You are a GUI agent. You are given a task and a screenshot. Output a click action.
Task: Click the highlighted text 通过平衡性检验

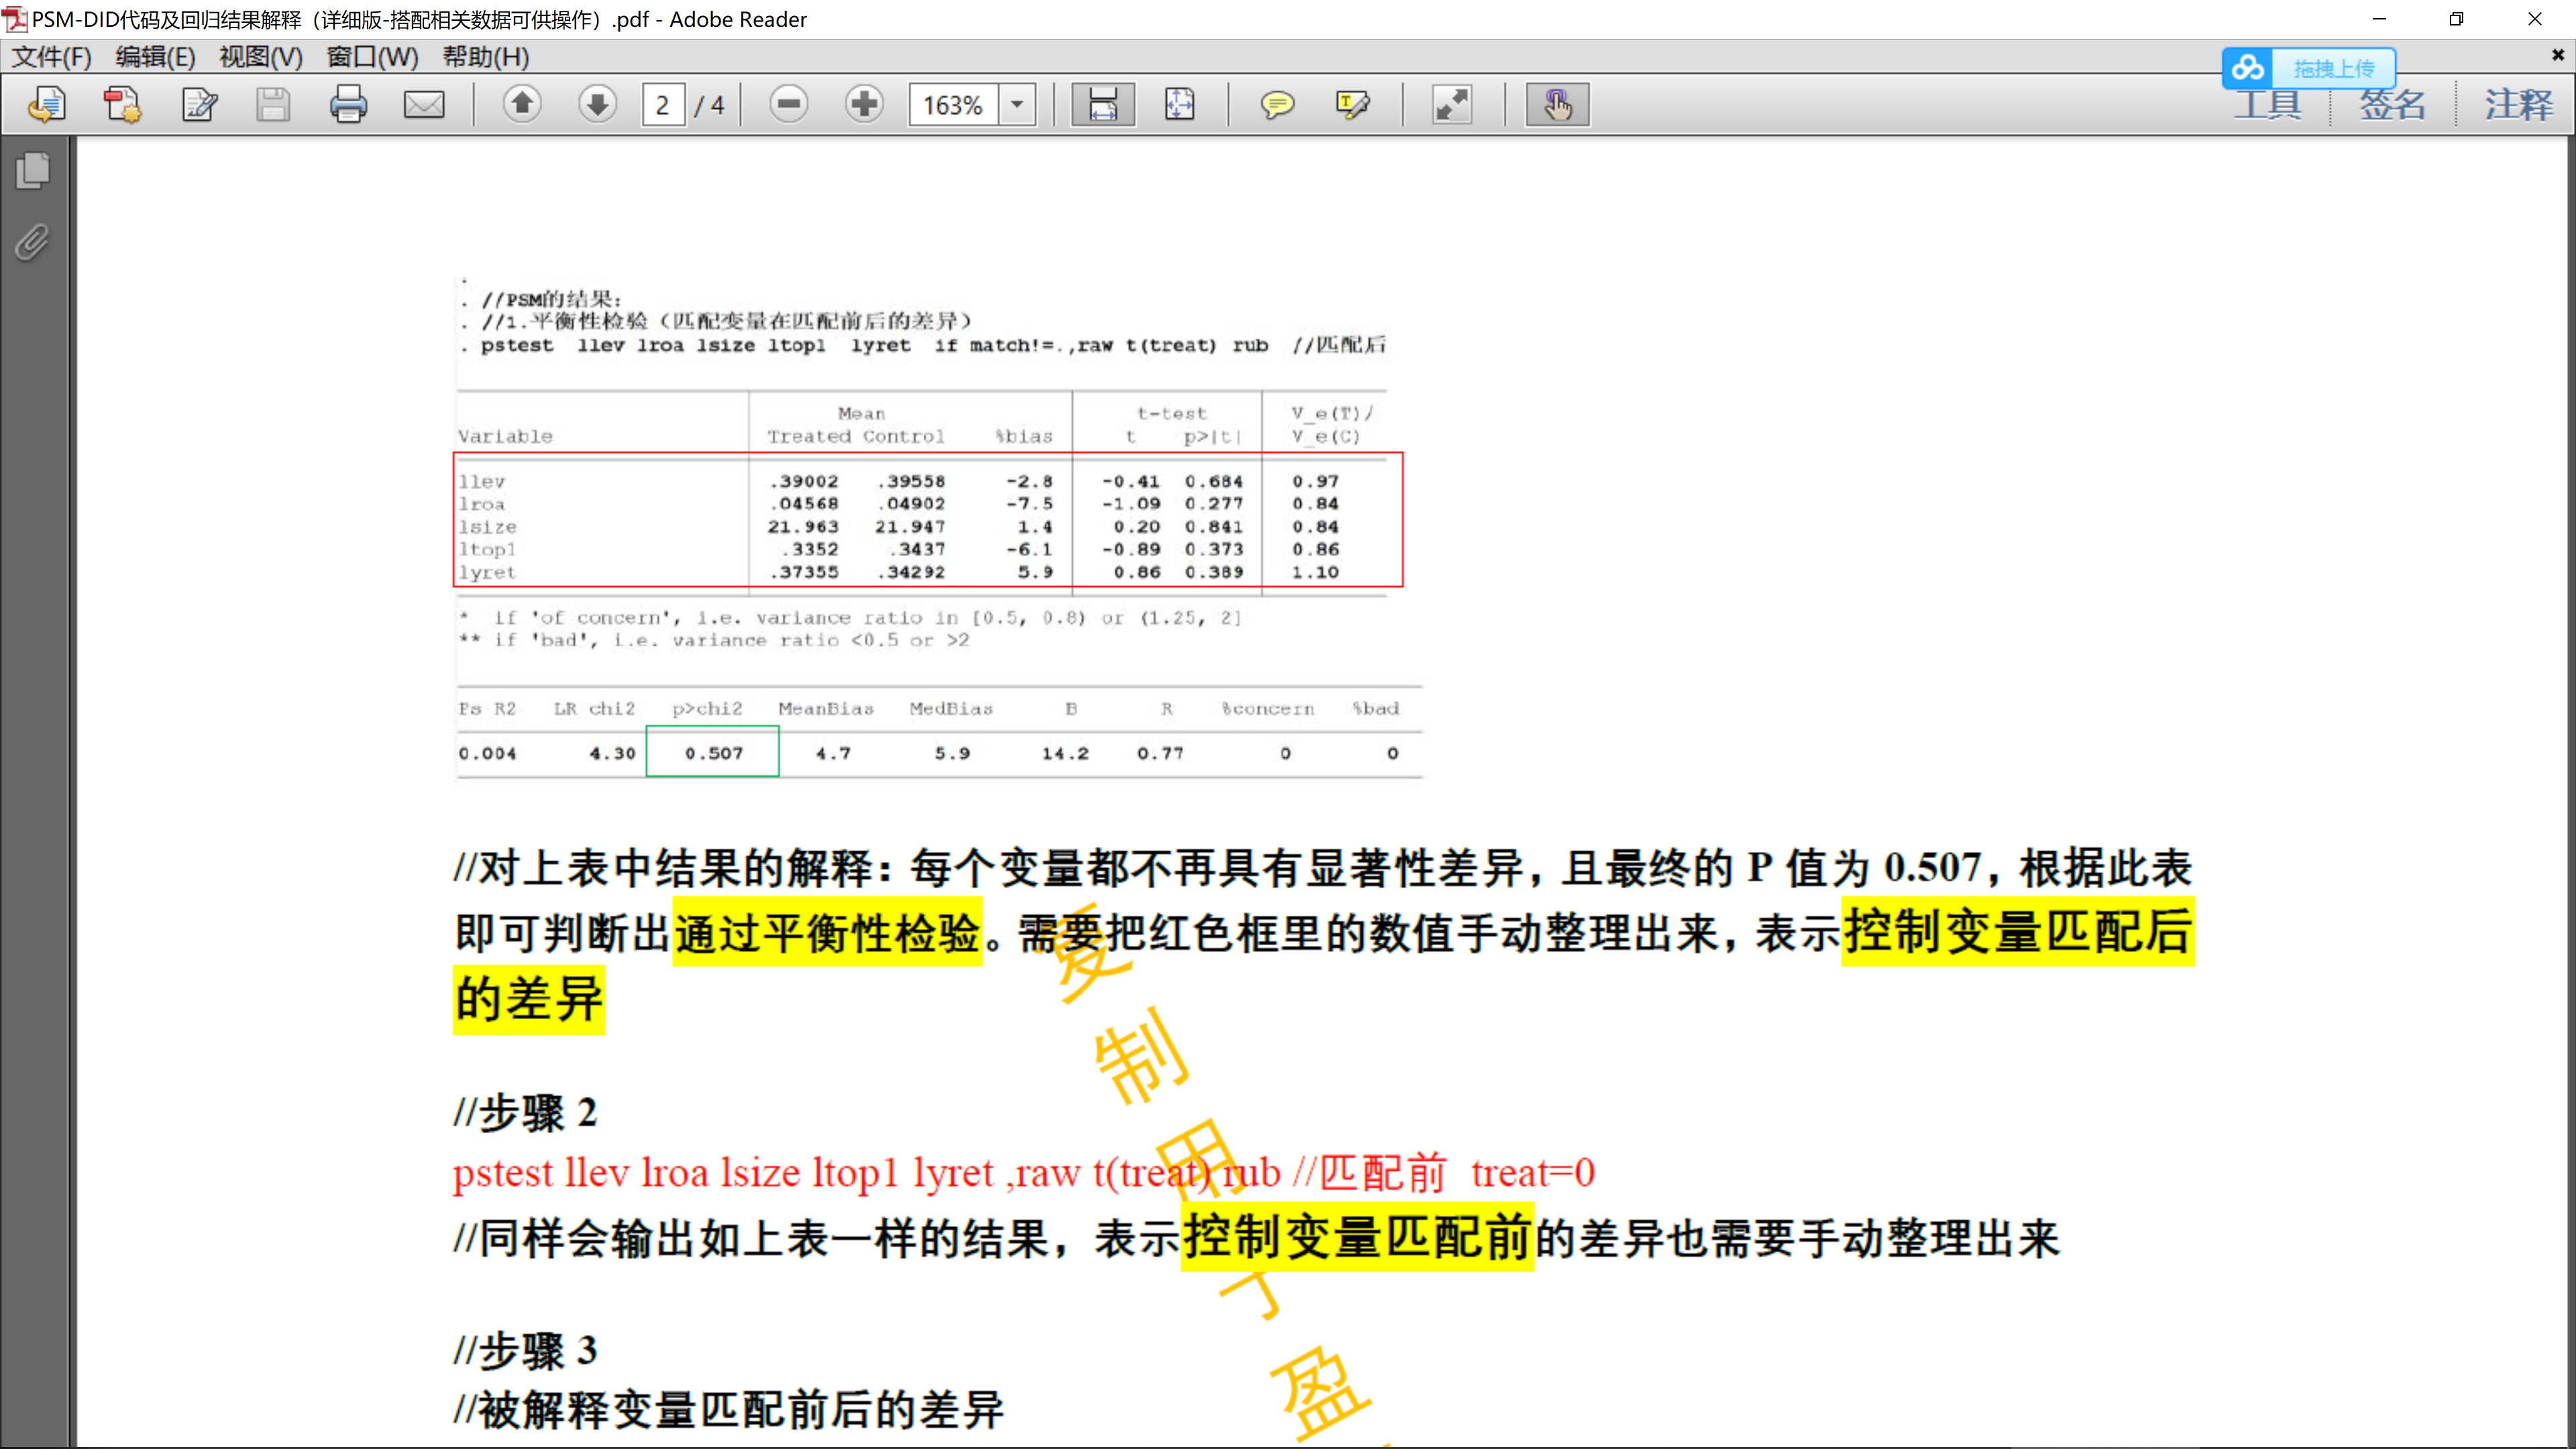click(x=827, y=933)
